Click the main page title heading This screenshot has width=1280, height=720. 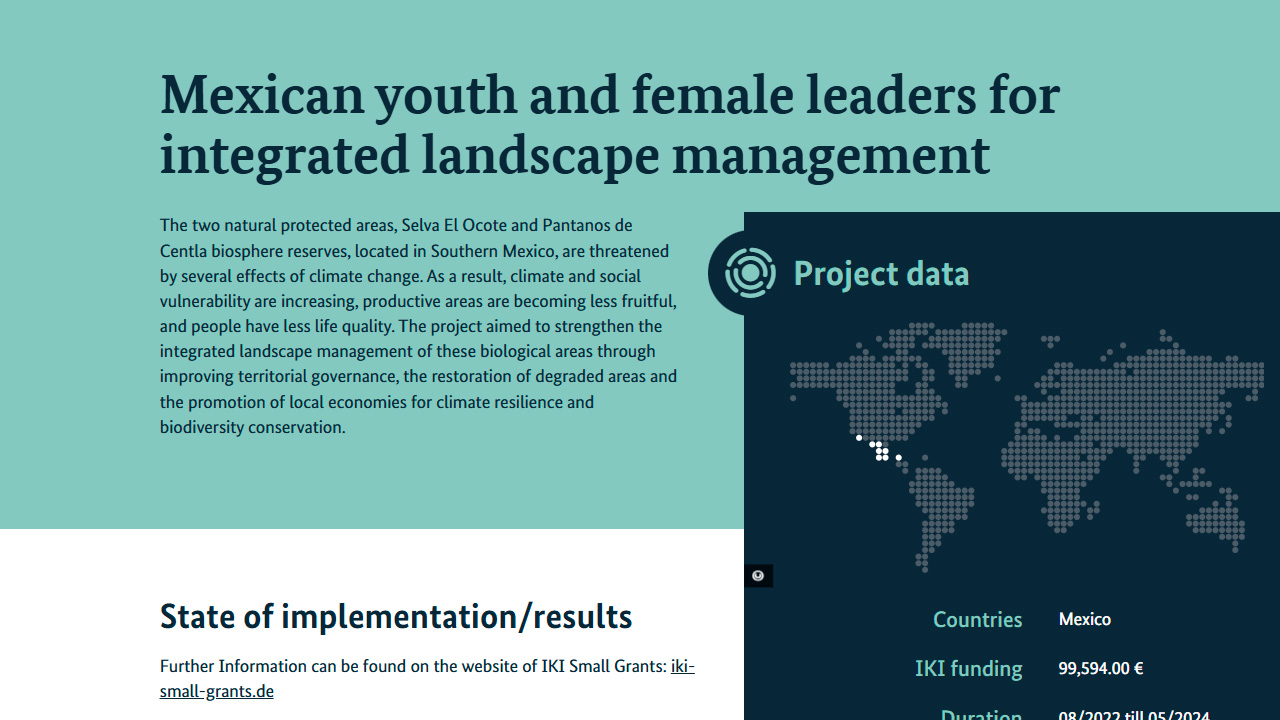click(x=609, y=124)
